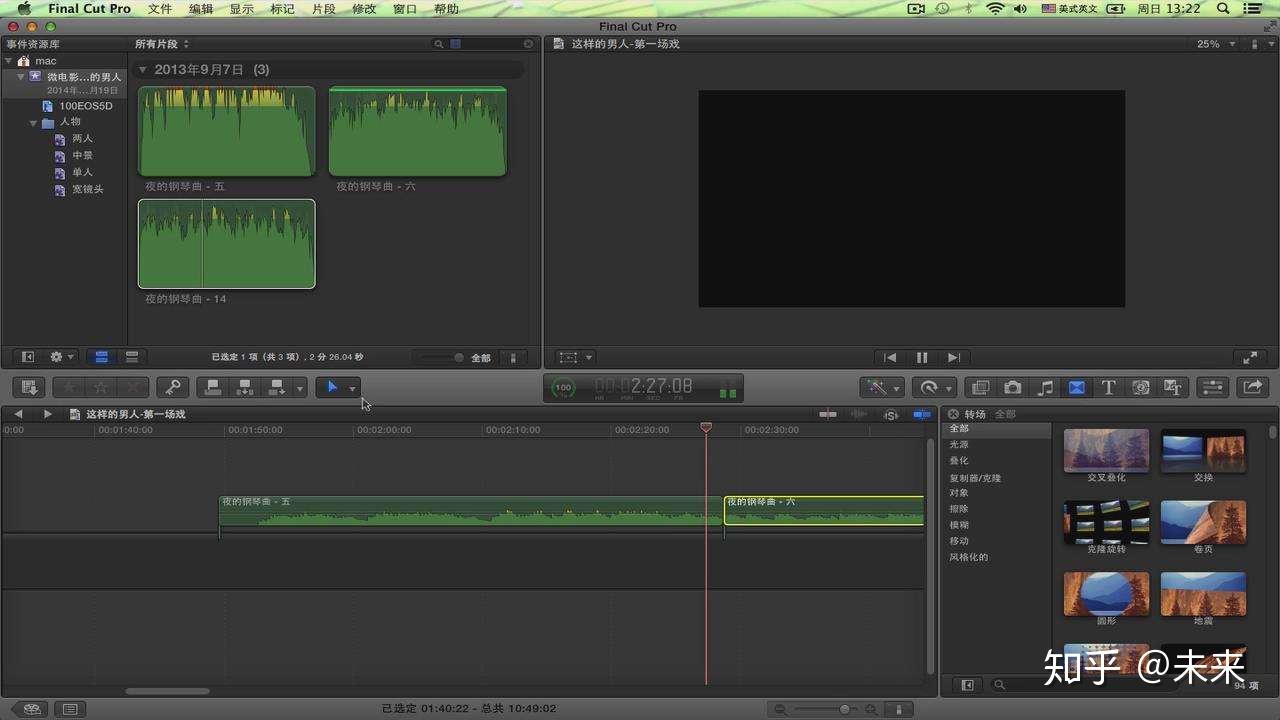This screenshot has width=1280, height=720.
Task: Connect clip to primary storyline
Action: click(x=212, y=387)
